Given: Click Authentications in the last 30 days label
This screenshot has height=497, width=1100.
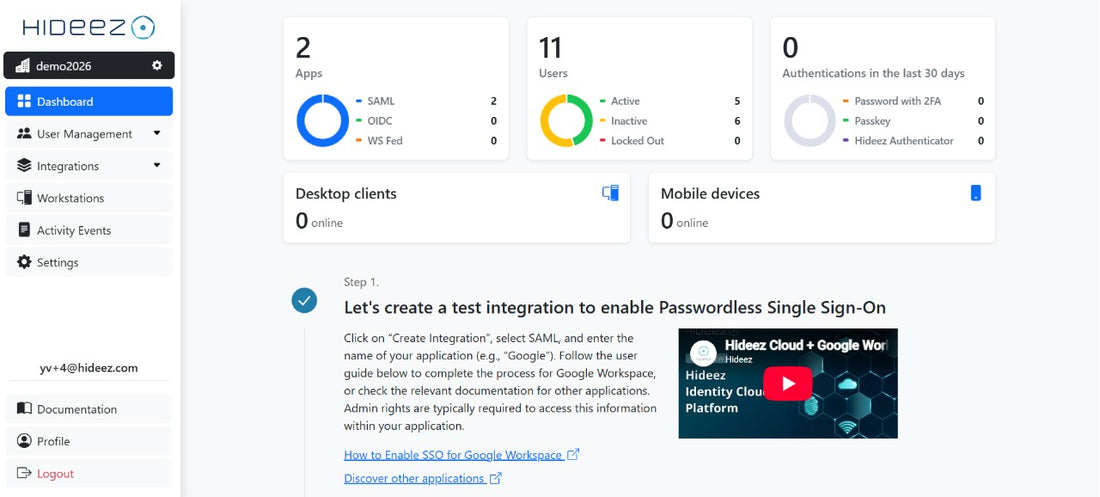Looking at the screenshot, I should coord(873,73).
